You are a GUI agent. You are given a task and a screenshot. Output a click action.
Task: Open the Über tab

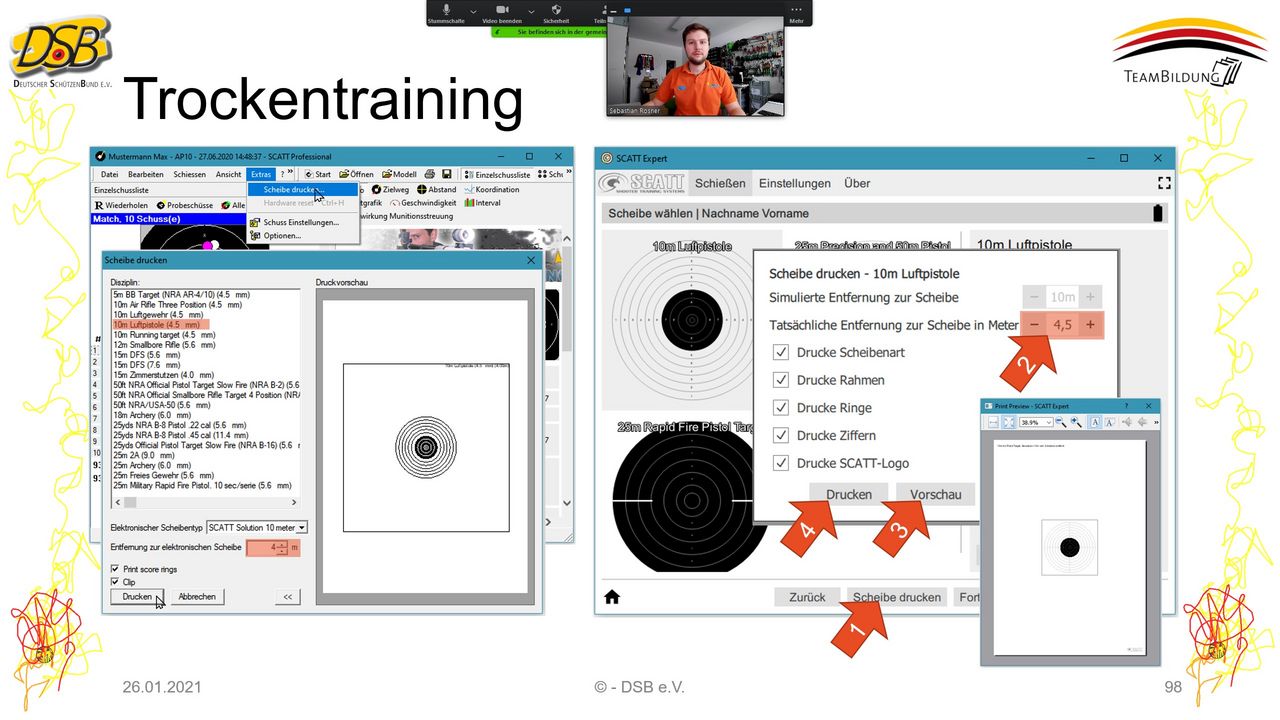pyautogui.click(x=857, y=183)
